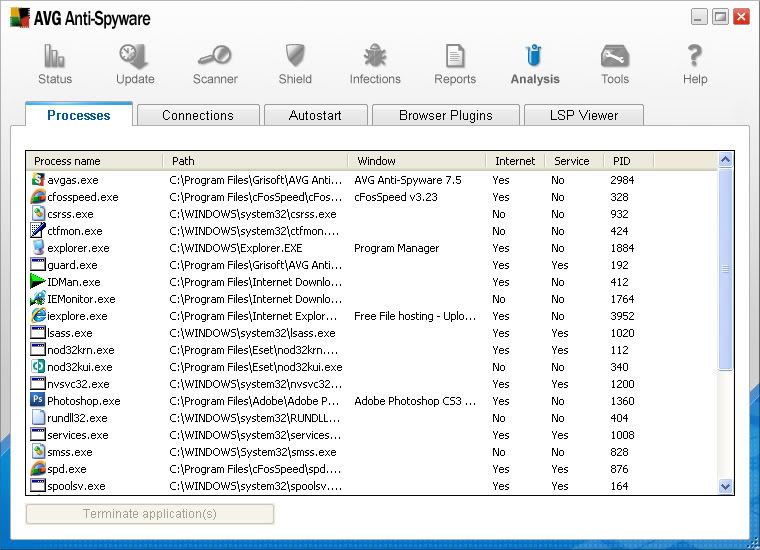
Task: Select the Photoshop.exe Ps icon
Action: point(38,400)
